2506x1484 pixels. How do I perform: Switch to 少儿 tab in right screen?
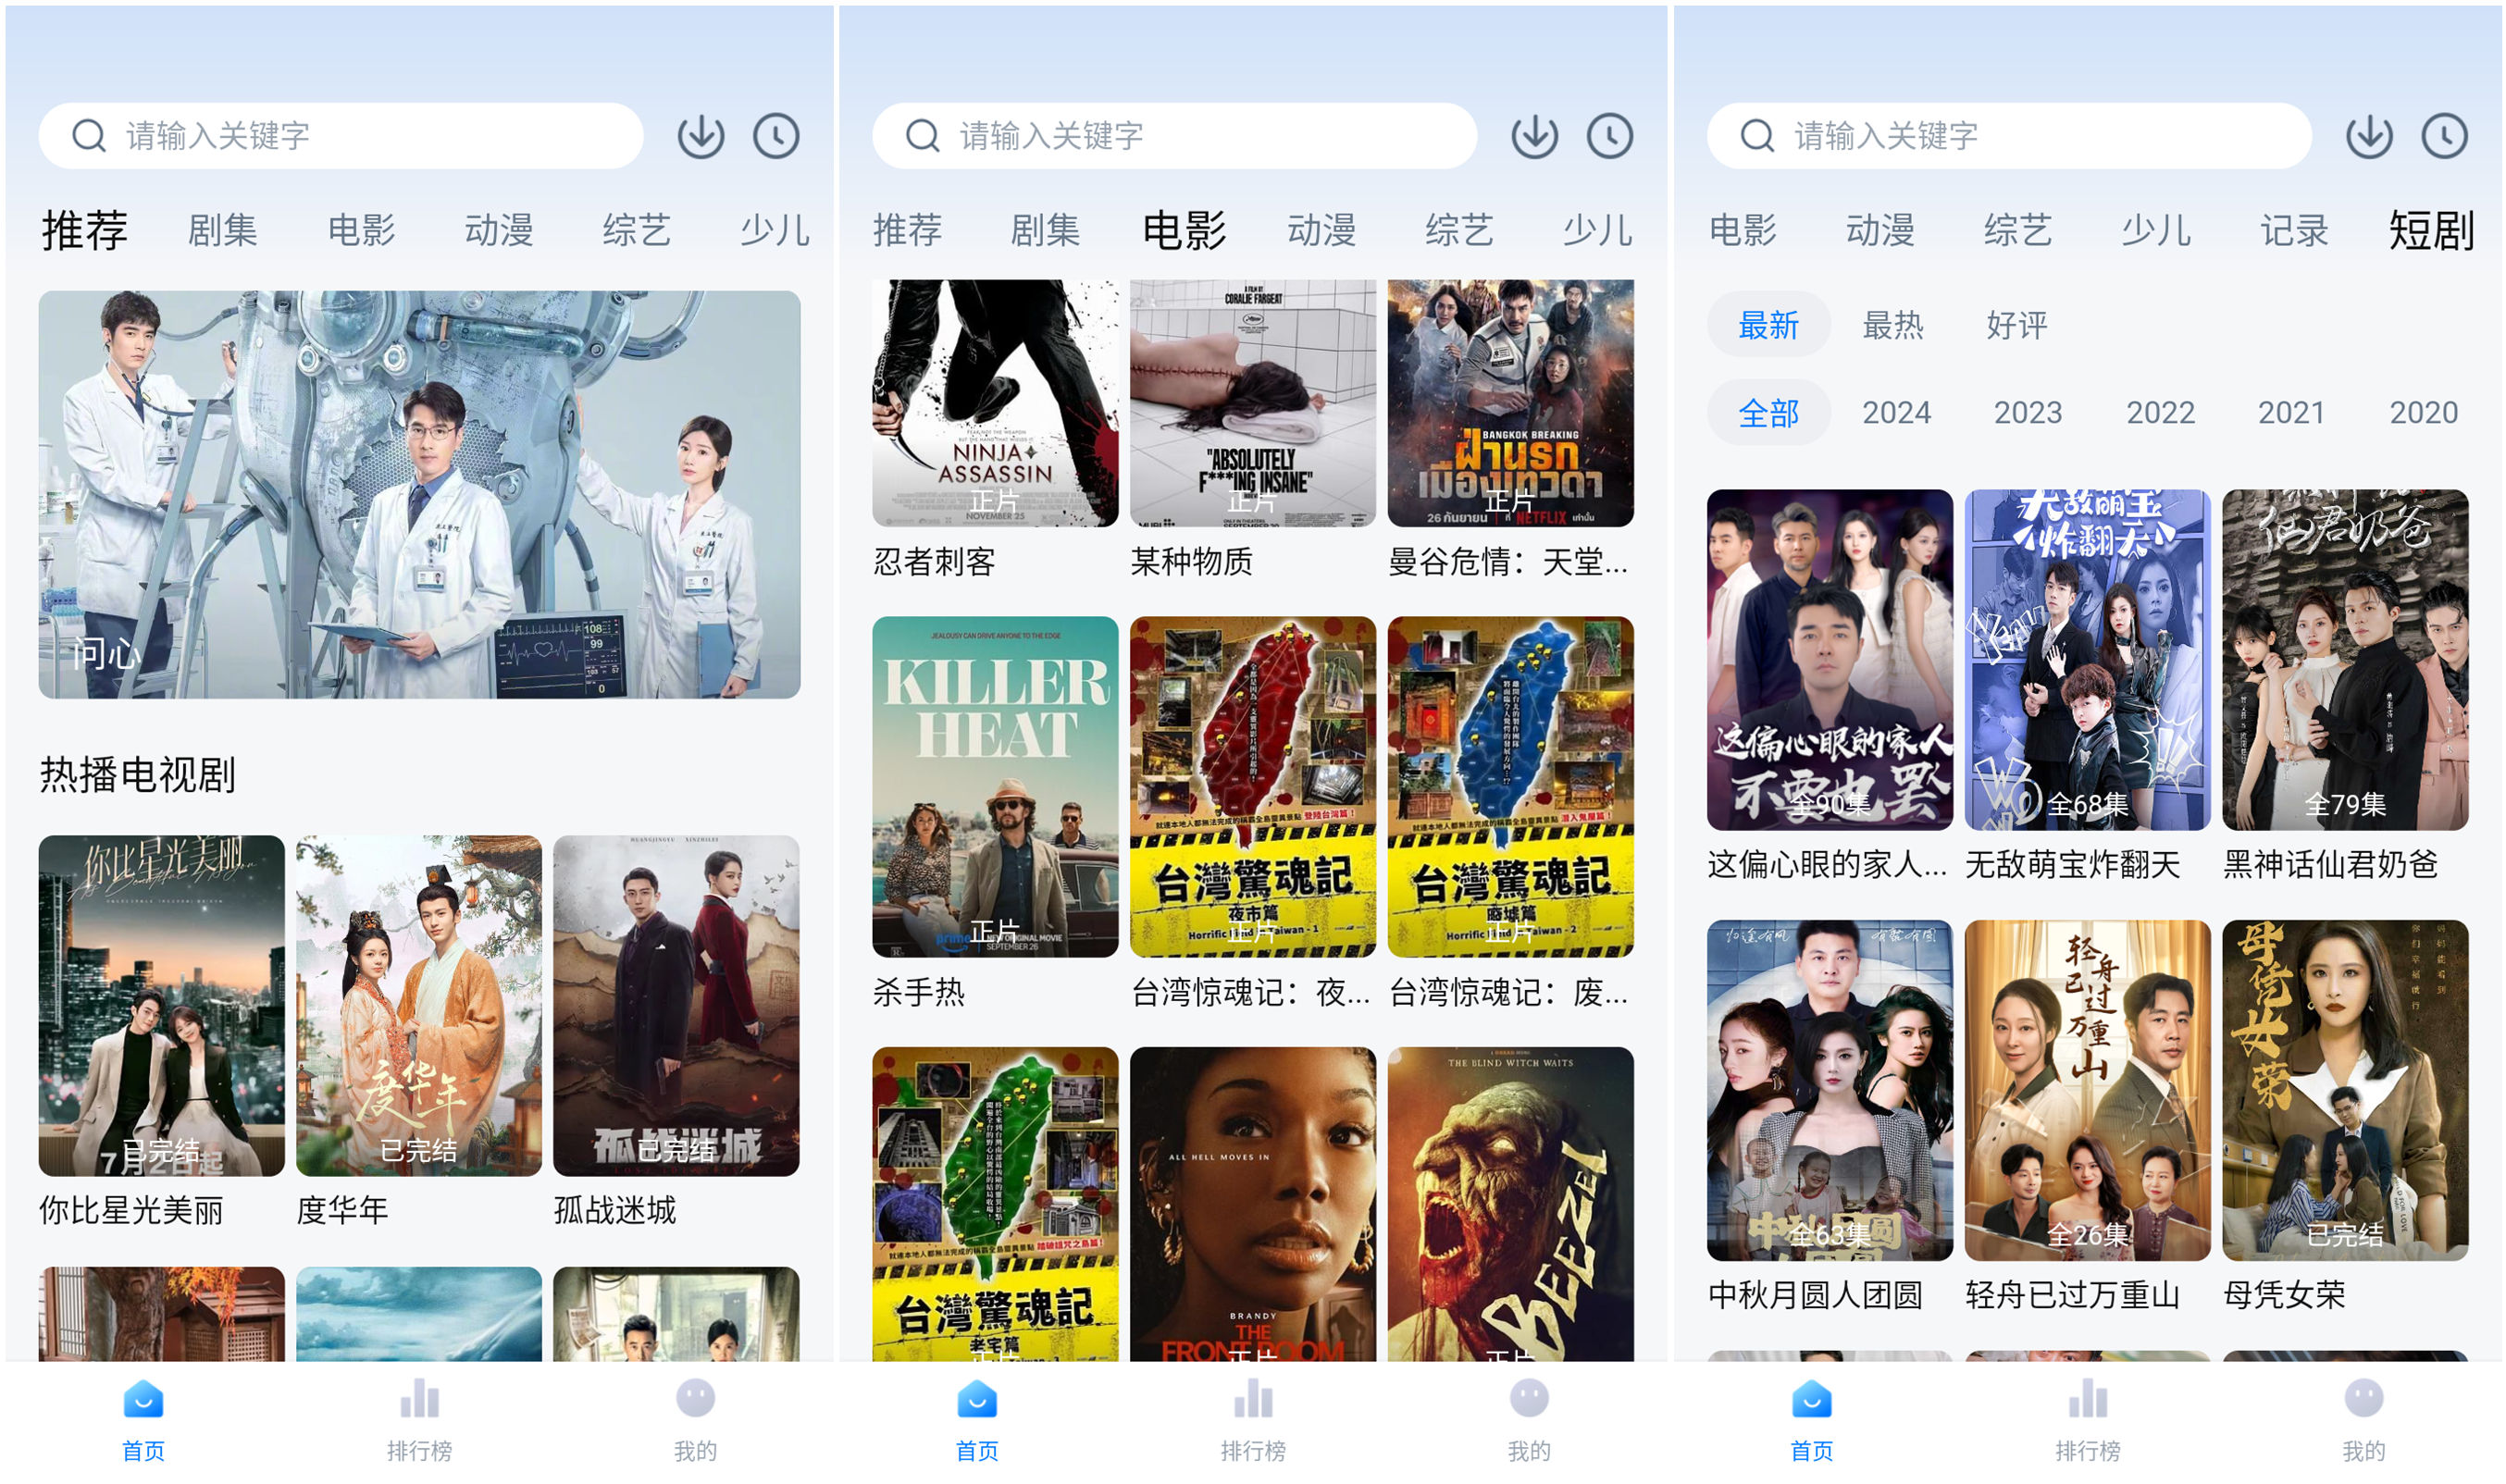[x=2156, y=230]
